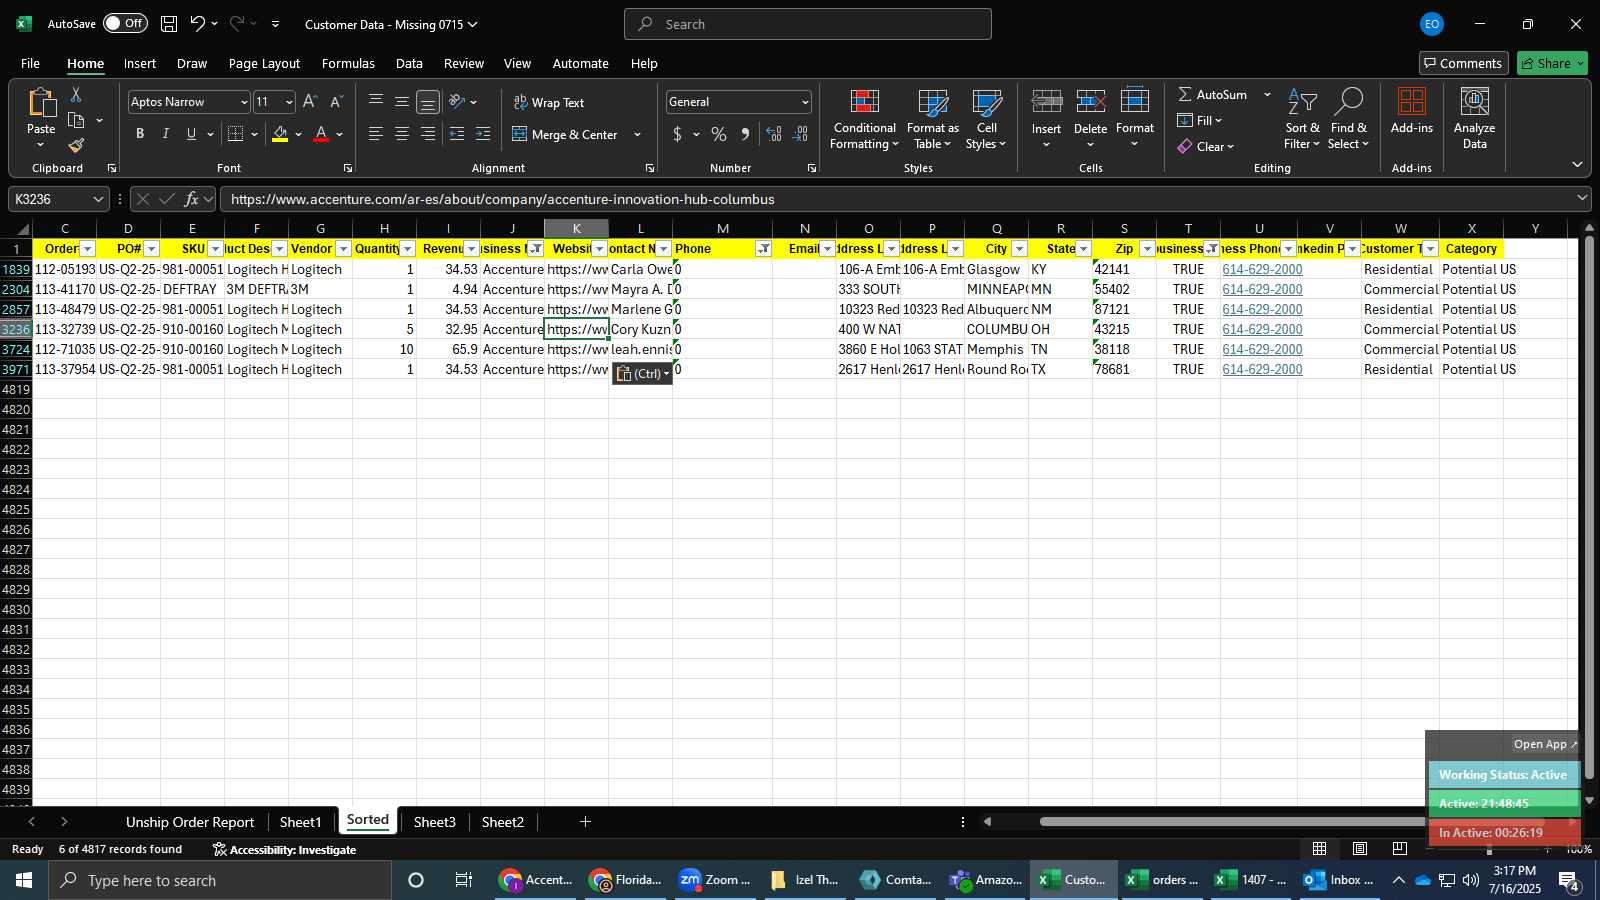This screenshot has width=1600, height=900.
Task: Open phone link 614-629-2000 in row 1839
Action: point(1262,269)
